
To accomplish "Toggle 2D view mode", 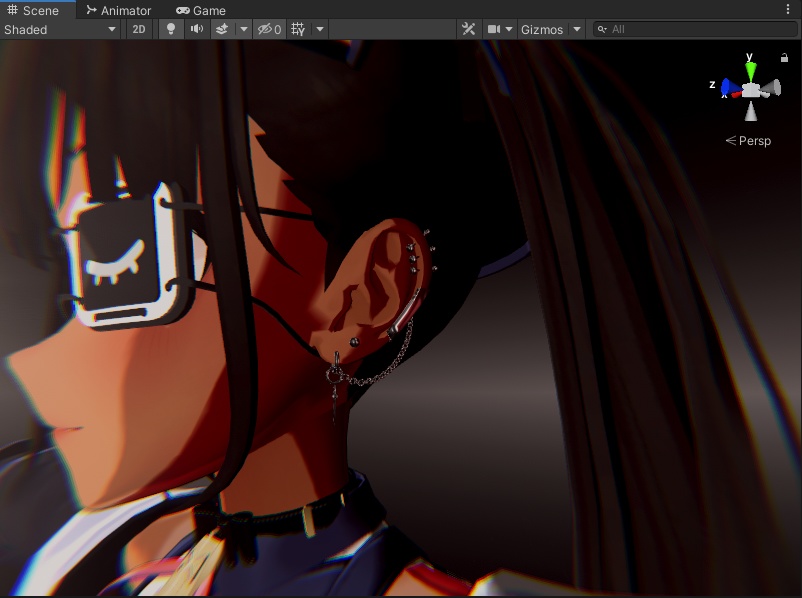I will [139, 29].
